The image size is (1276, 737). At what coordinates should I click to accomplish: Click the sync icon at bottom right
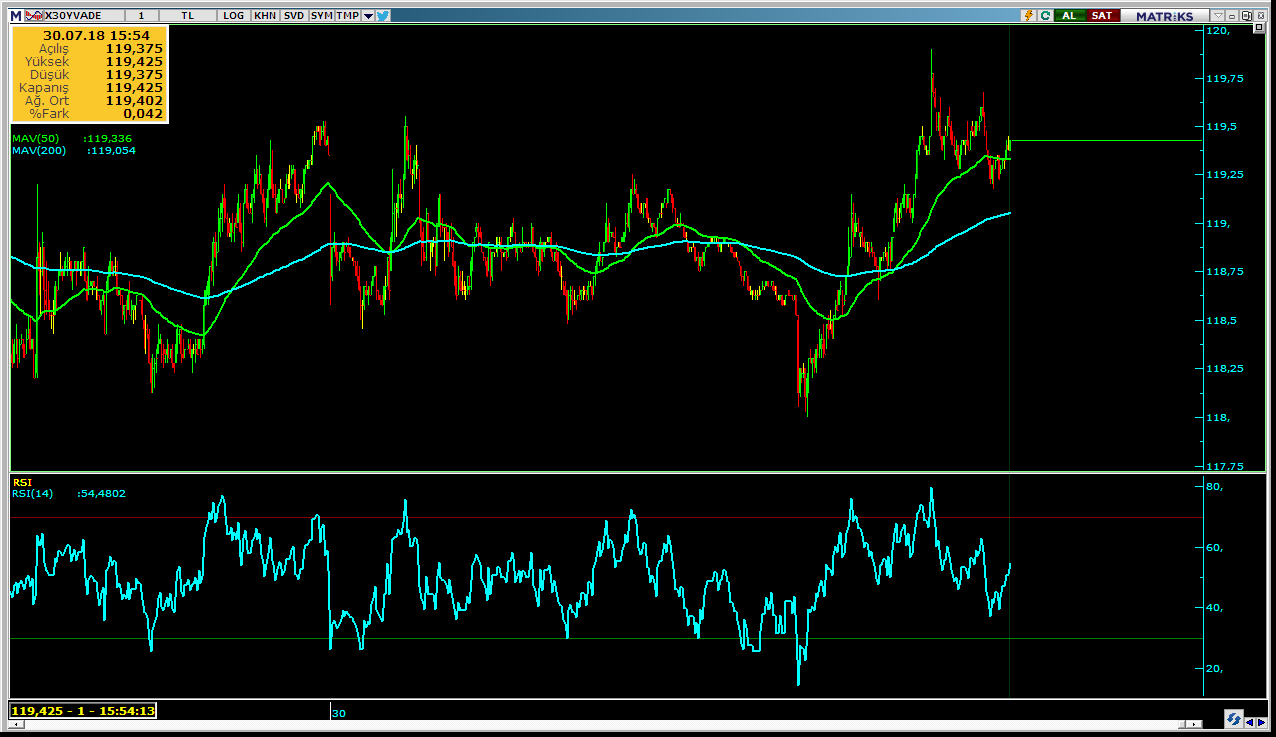(x=1234, y=719)
